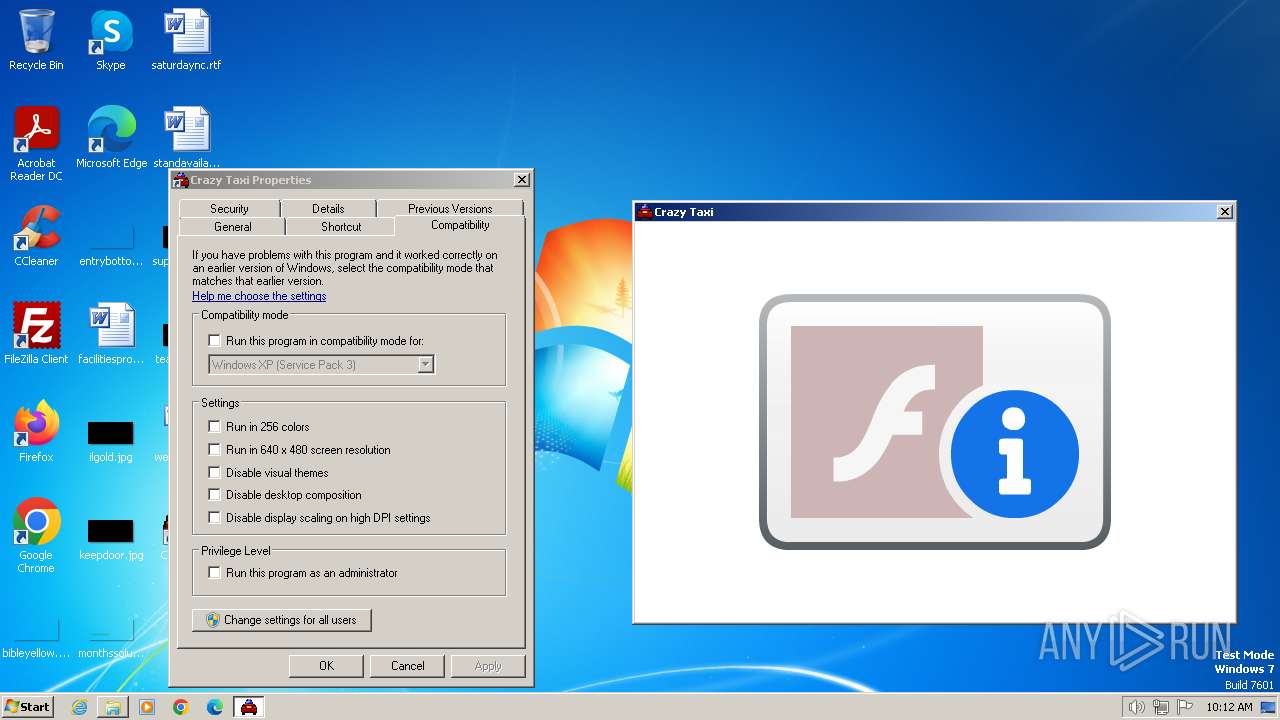Image resolution: width=1280 pixels, height=720 pixels.
Task: Open volume control in system tray
Action: click(x=1136, y=707)
